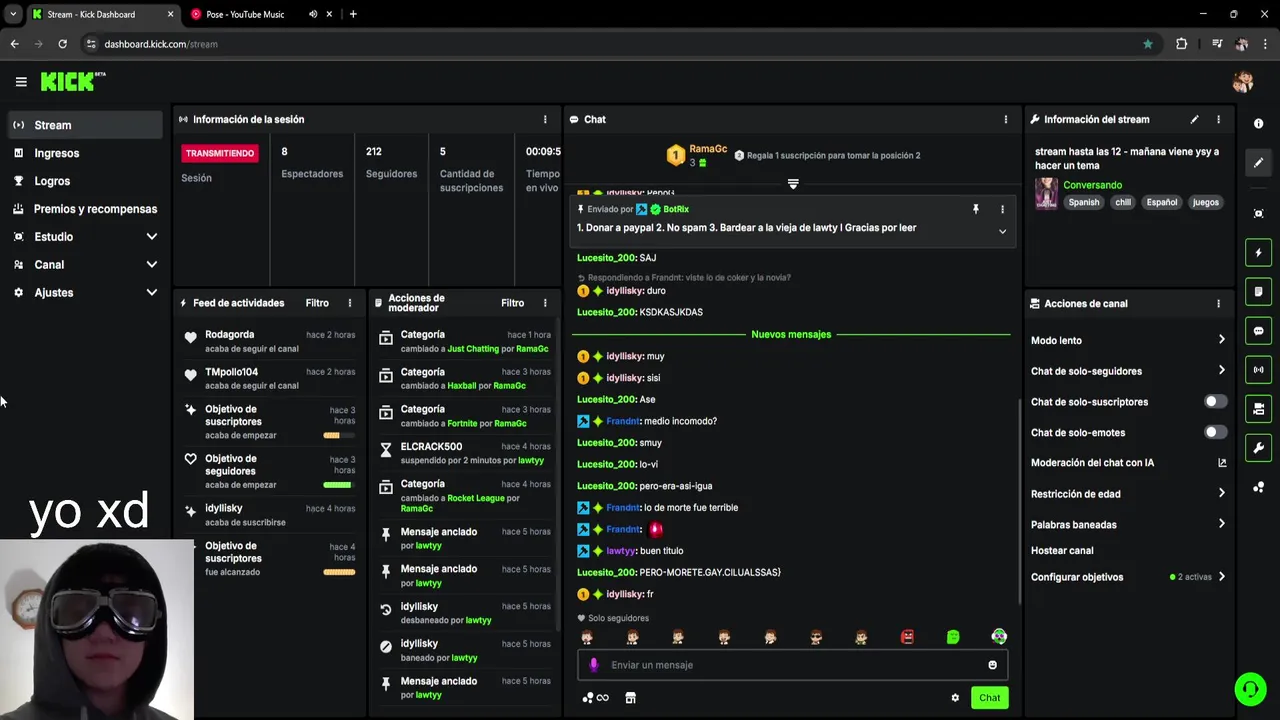Insert the green blob emote
1280x720 pixels.
pyautogui.click(x=953, y=637)
